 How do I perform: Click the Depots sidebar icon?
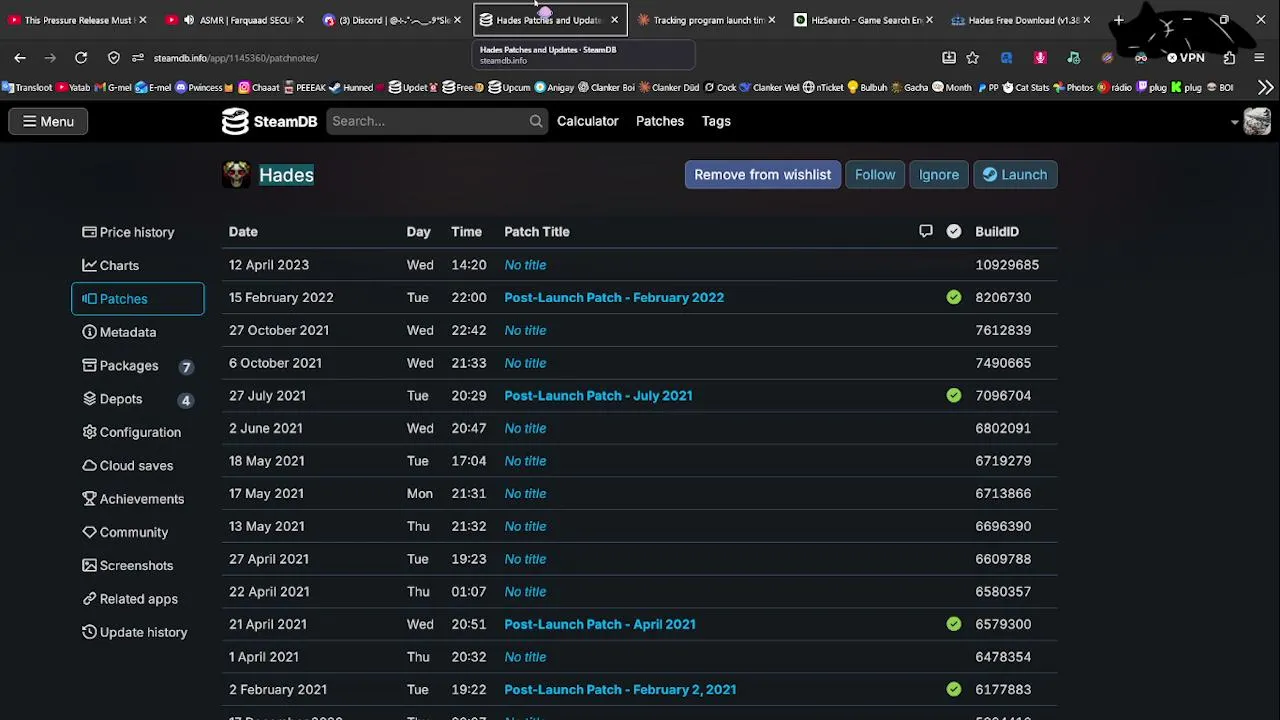[x=89, y=398]
